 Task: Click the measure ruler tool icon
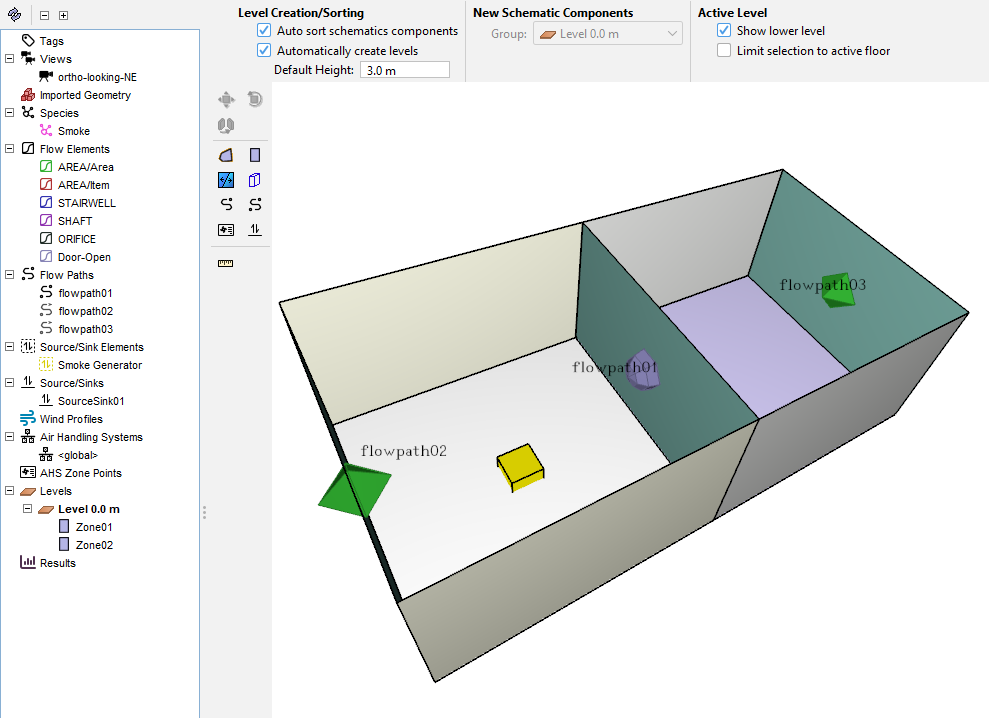pos(225,263)
